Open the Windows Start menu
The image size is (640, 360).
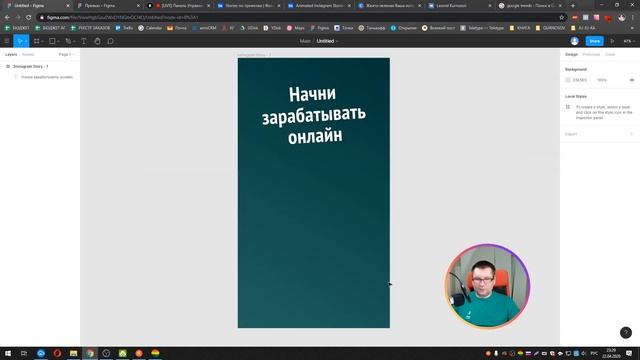pos(8,353)
